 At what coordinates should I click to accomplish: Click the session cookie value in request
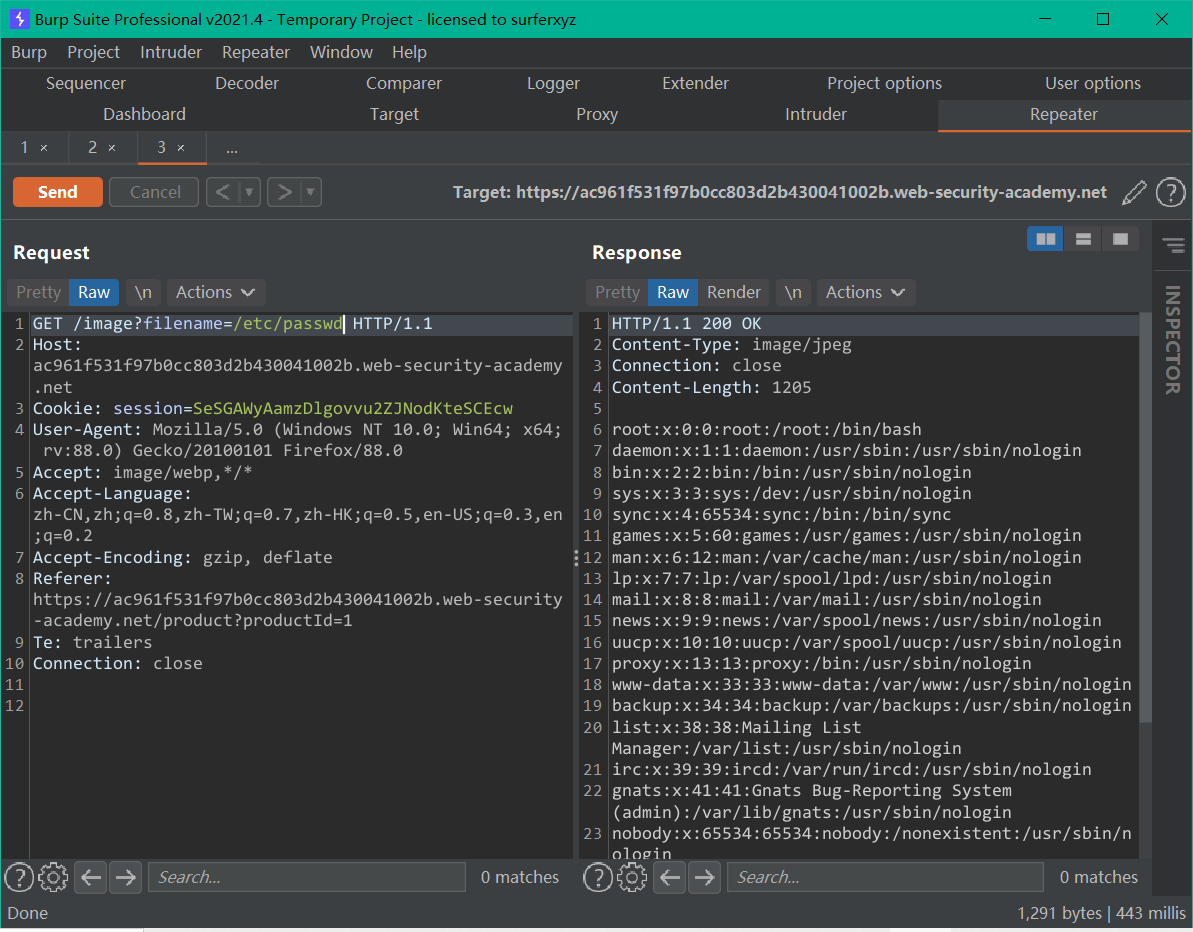click(353, 409)
